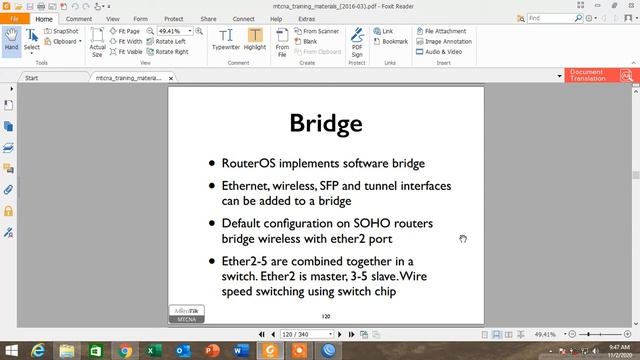640x360 pixels.
Task: Switch to the Share ribbon tab
Action: (x=208, y=19)
